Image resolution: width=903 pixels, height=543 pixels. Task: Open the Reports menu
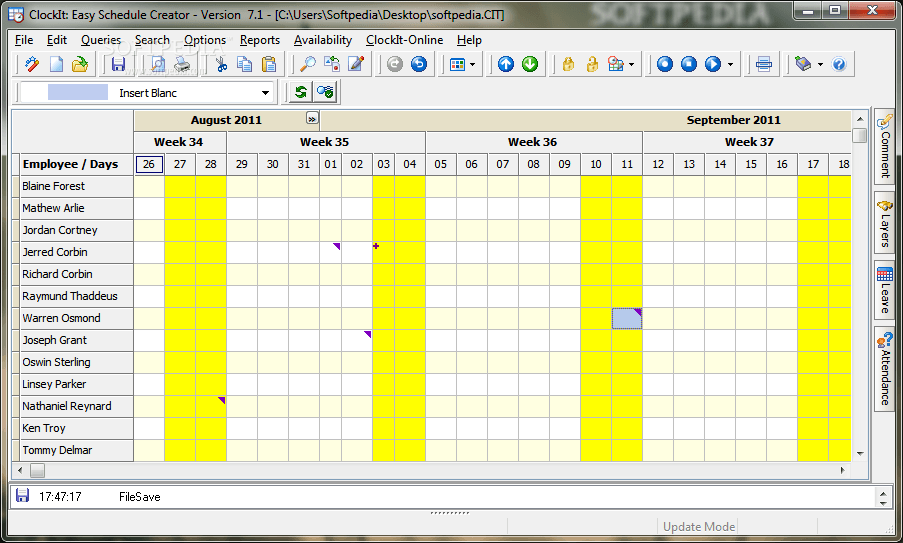(x=260, y=40)
